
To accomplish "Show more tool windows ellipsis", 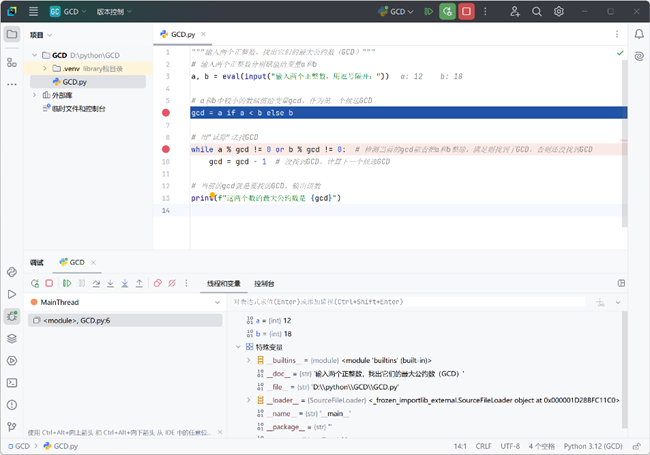I will [x=12, y=85].
